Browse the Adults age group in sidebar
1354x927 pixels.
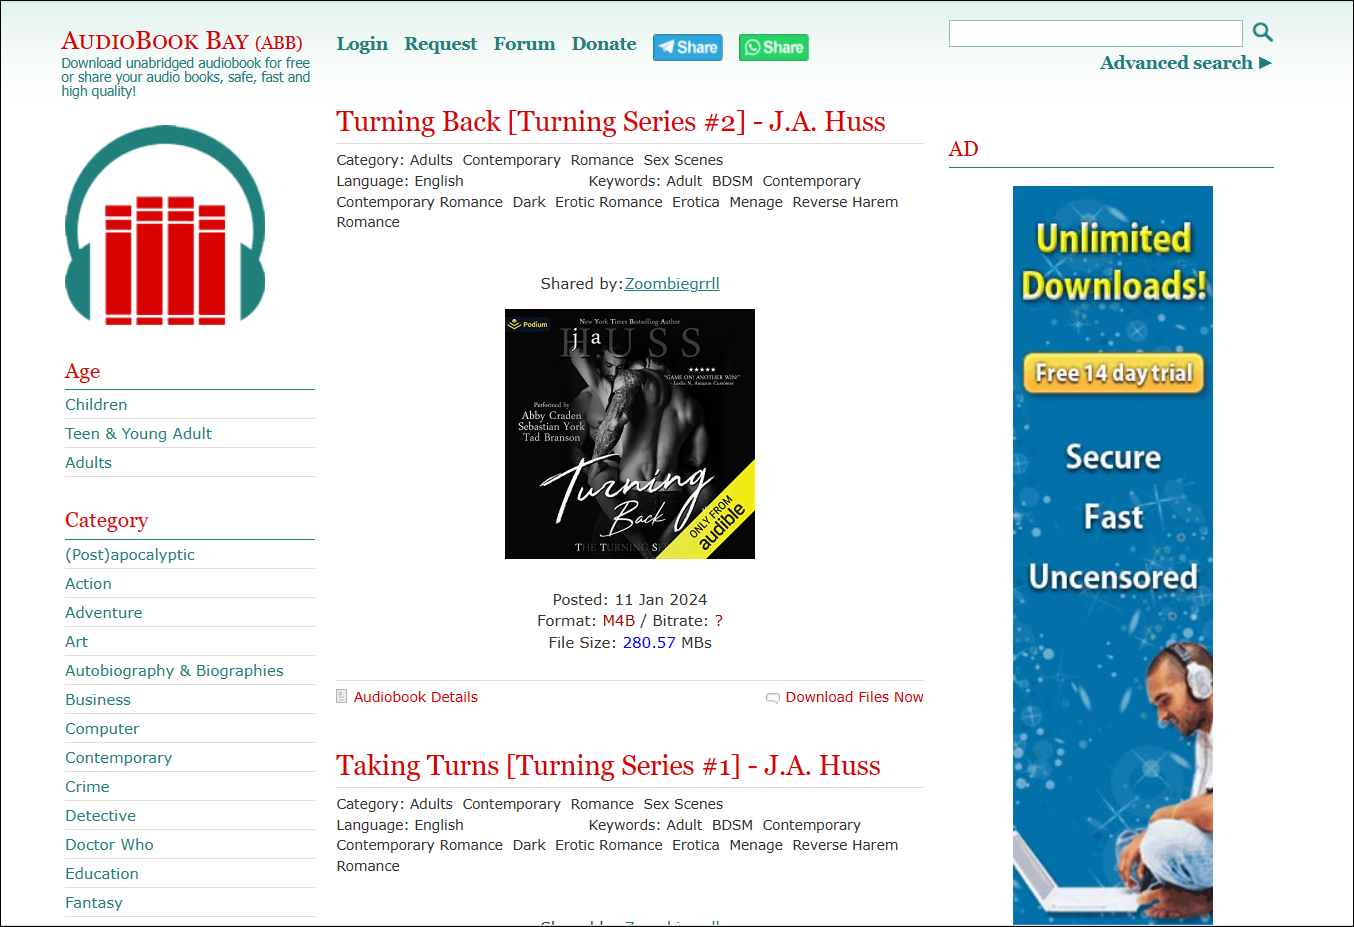tap(89, 463)
